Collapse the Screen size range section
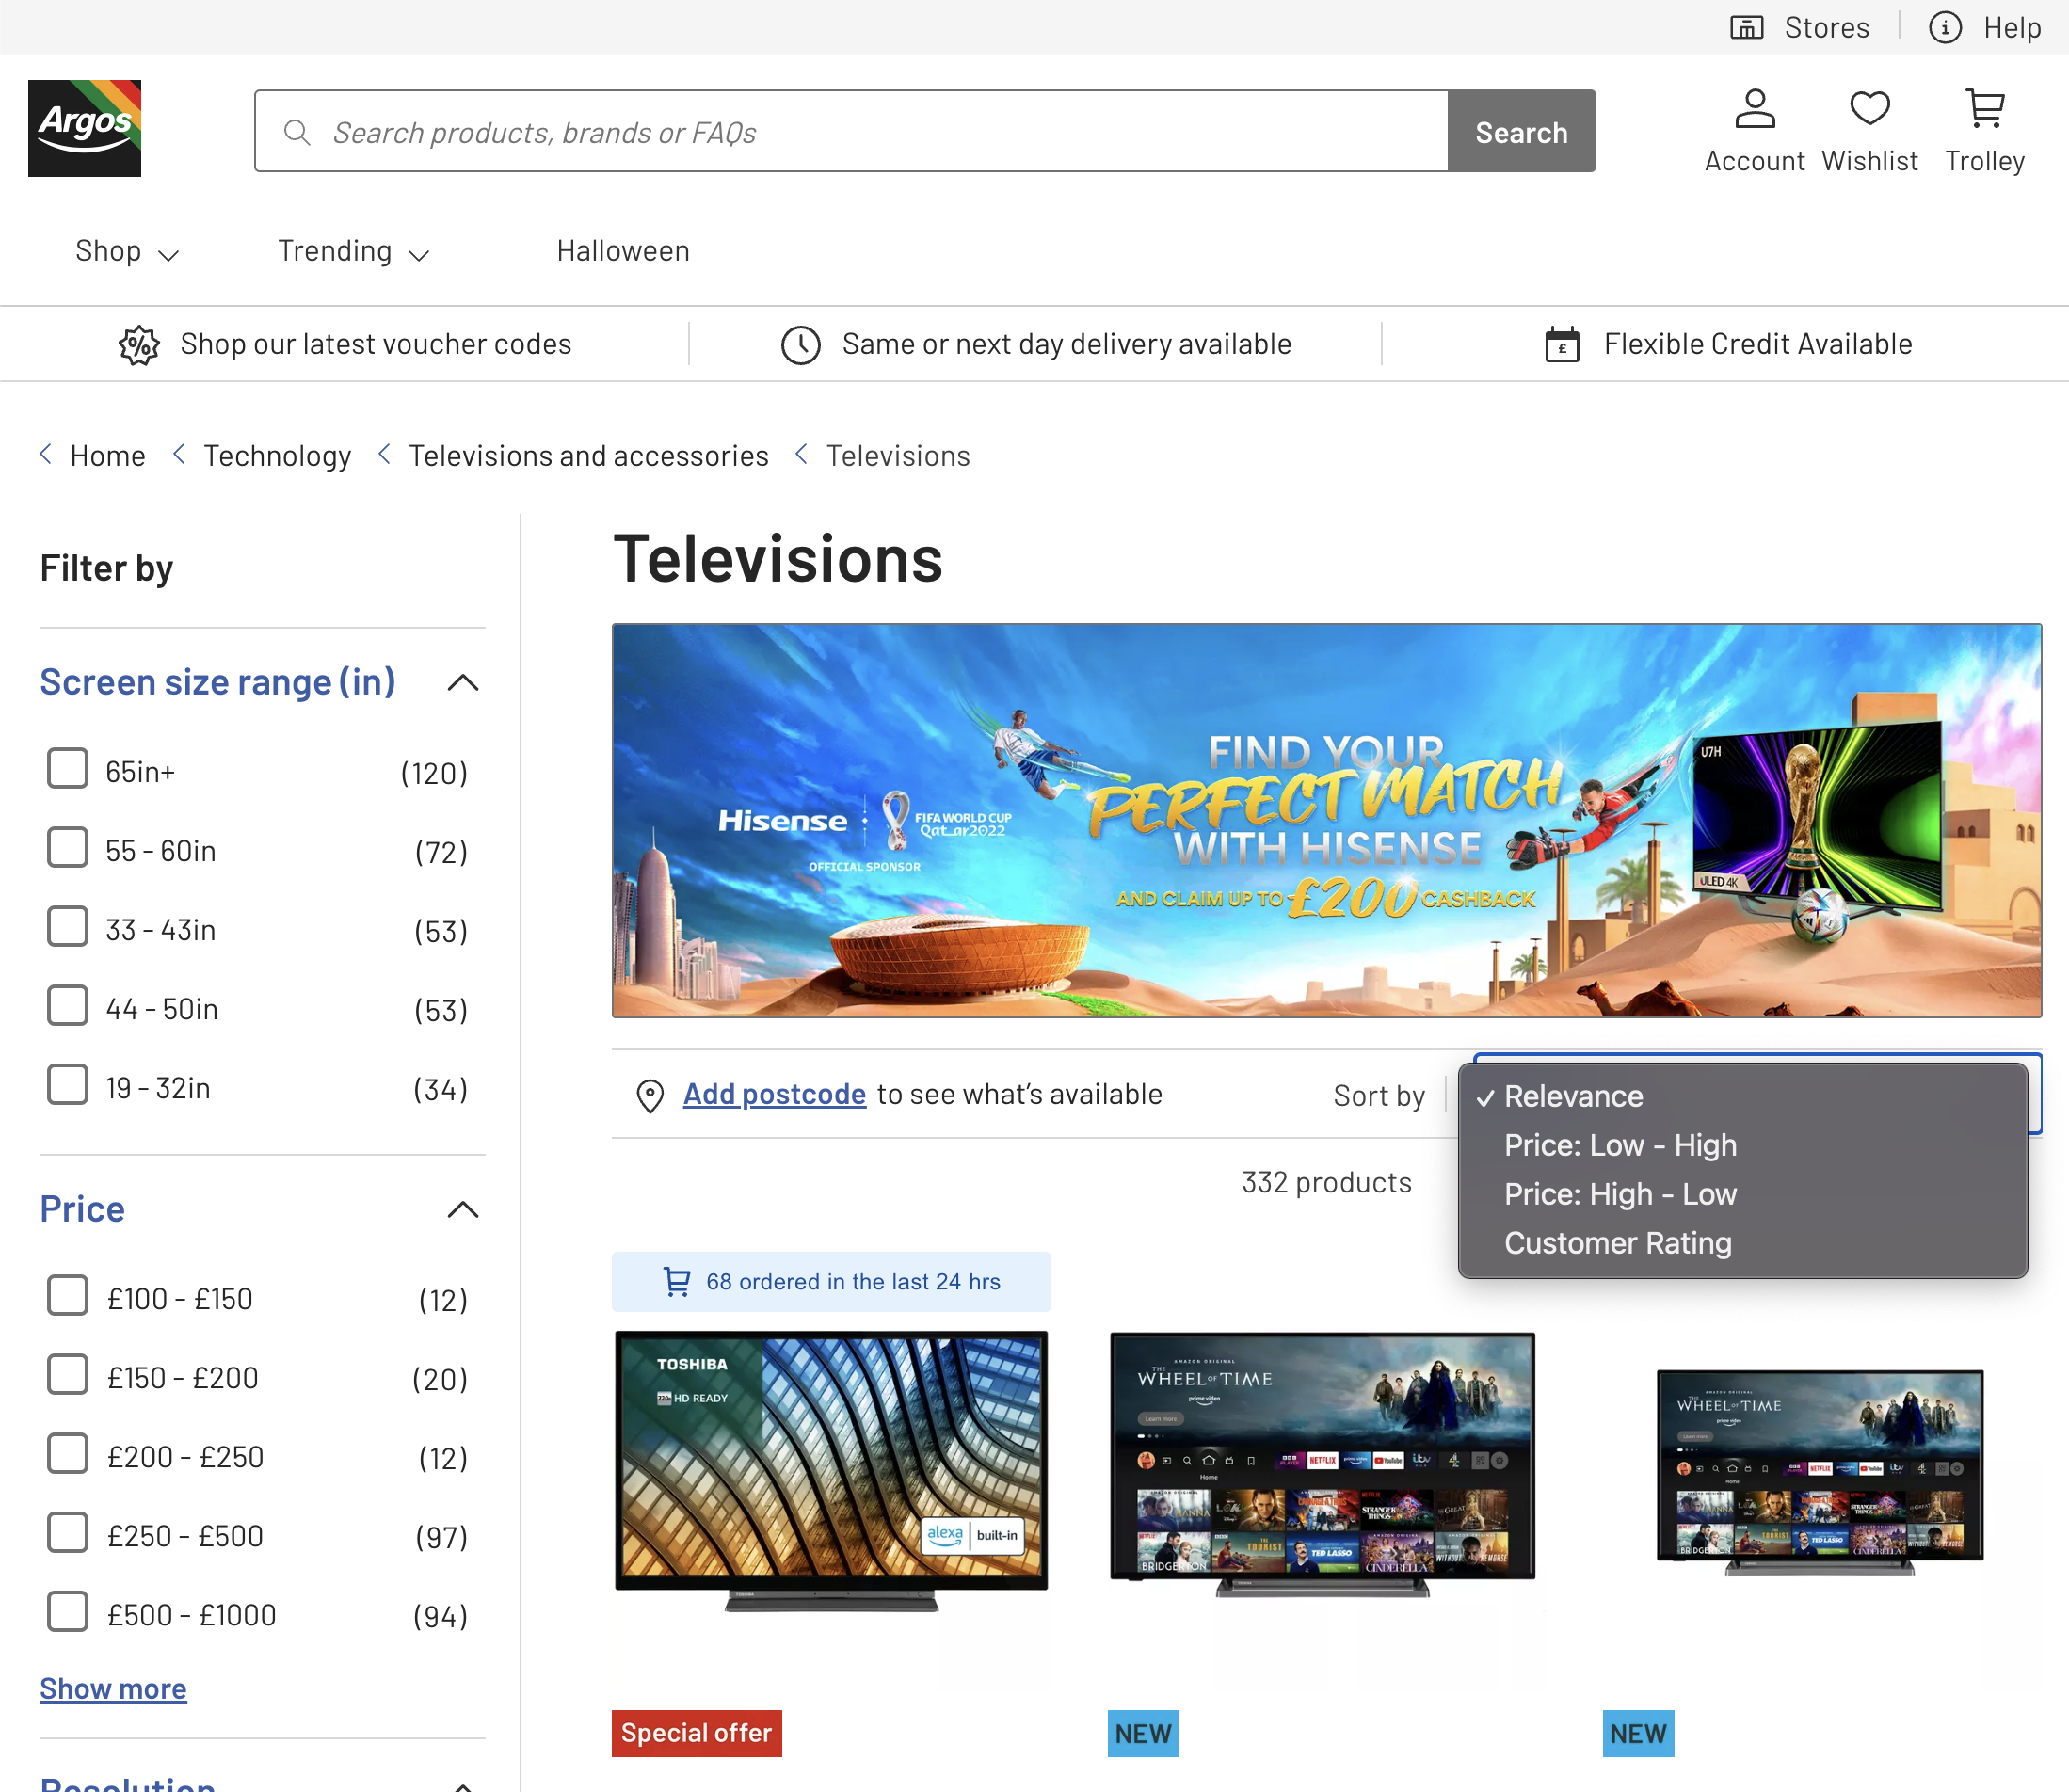The height and width of the screenshot is (1792, 2069). pyautogui.click(x=463, y=683)
